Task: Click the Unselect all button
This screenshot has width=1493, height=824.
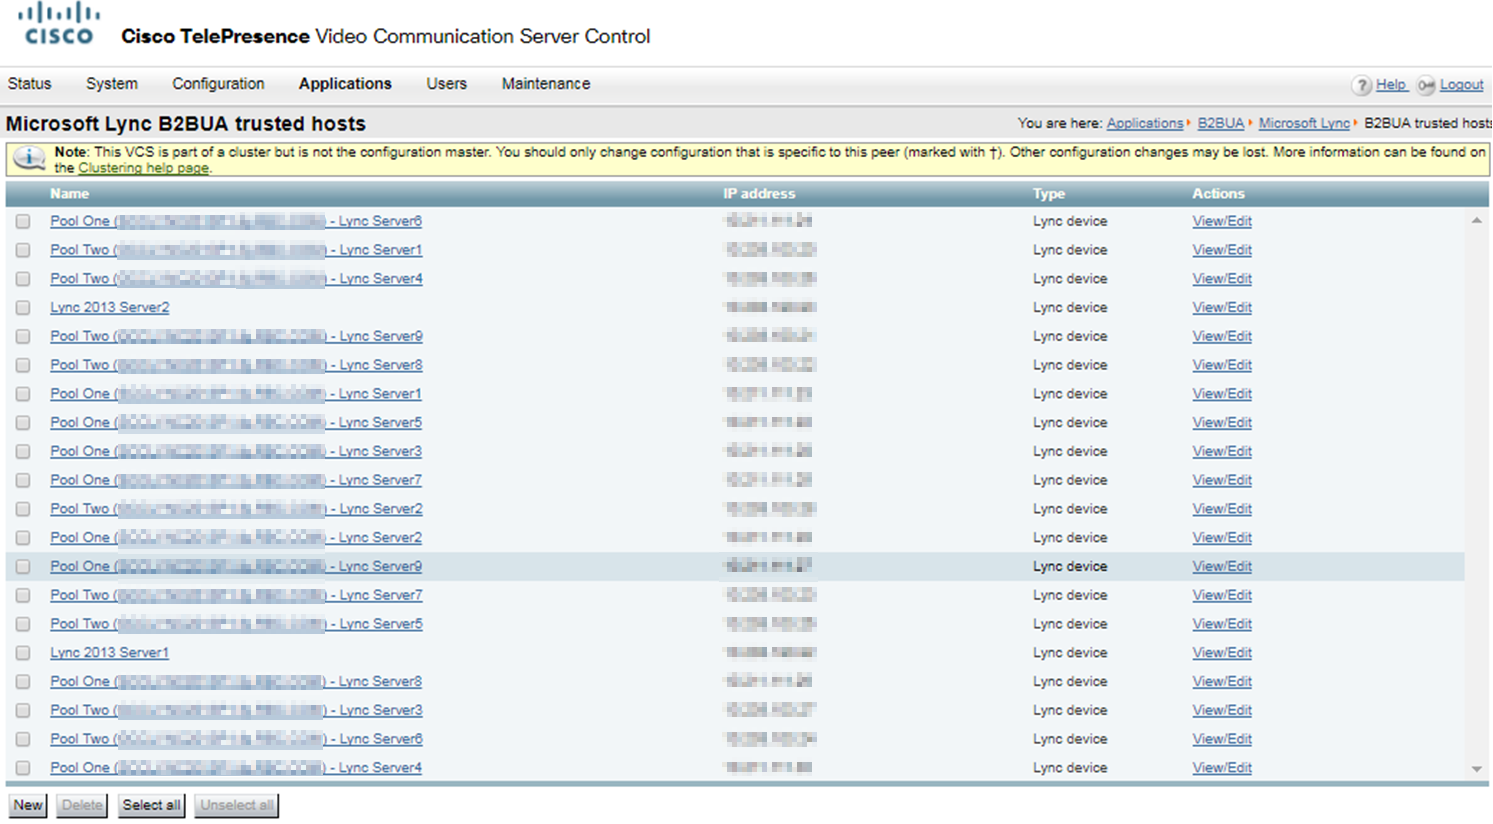Action: pyautogui.click(x=237, y=805)
